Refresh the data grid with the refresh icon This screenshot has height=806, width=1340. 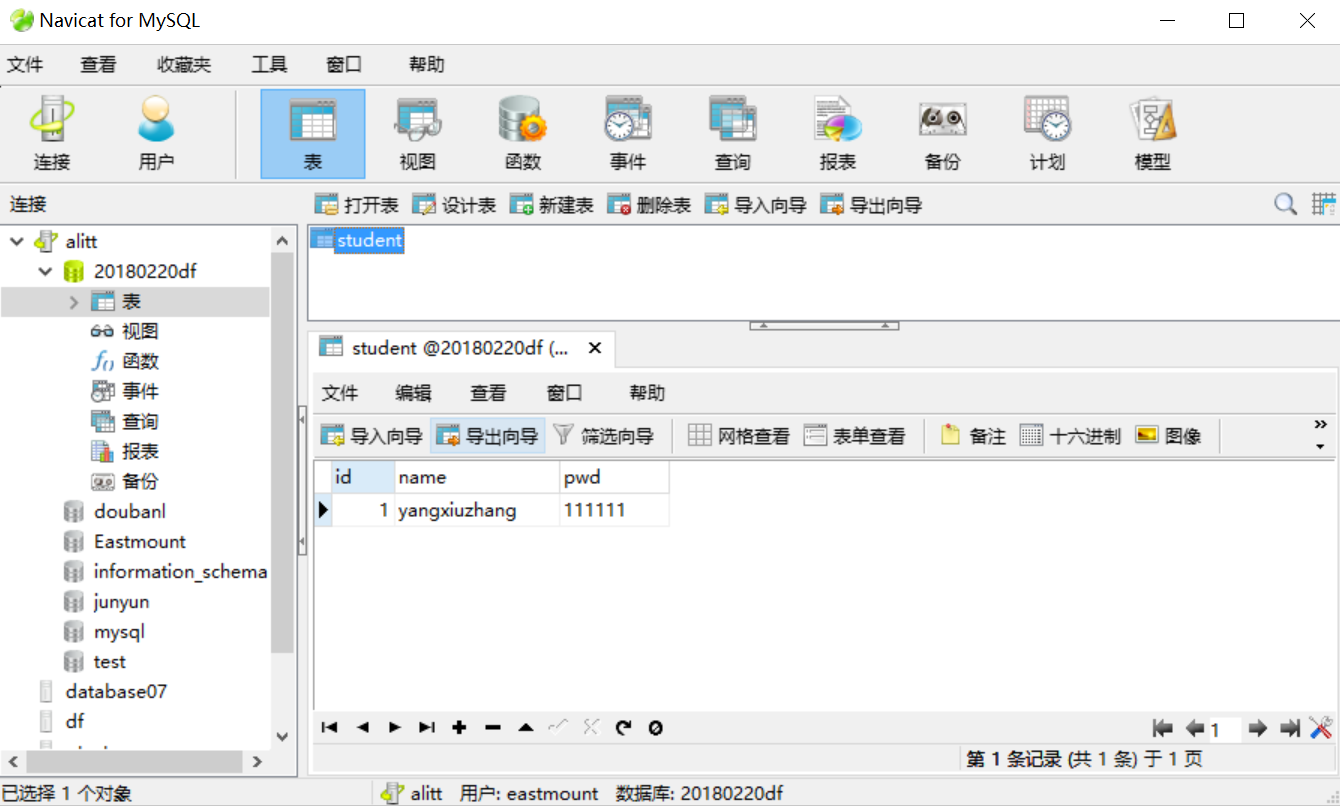[x=623, y=727]
